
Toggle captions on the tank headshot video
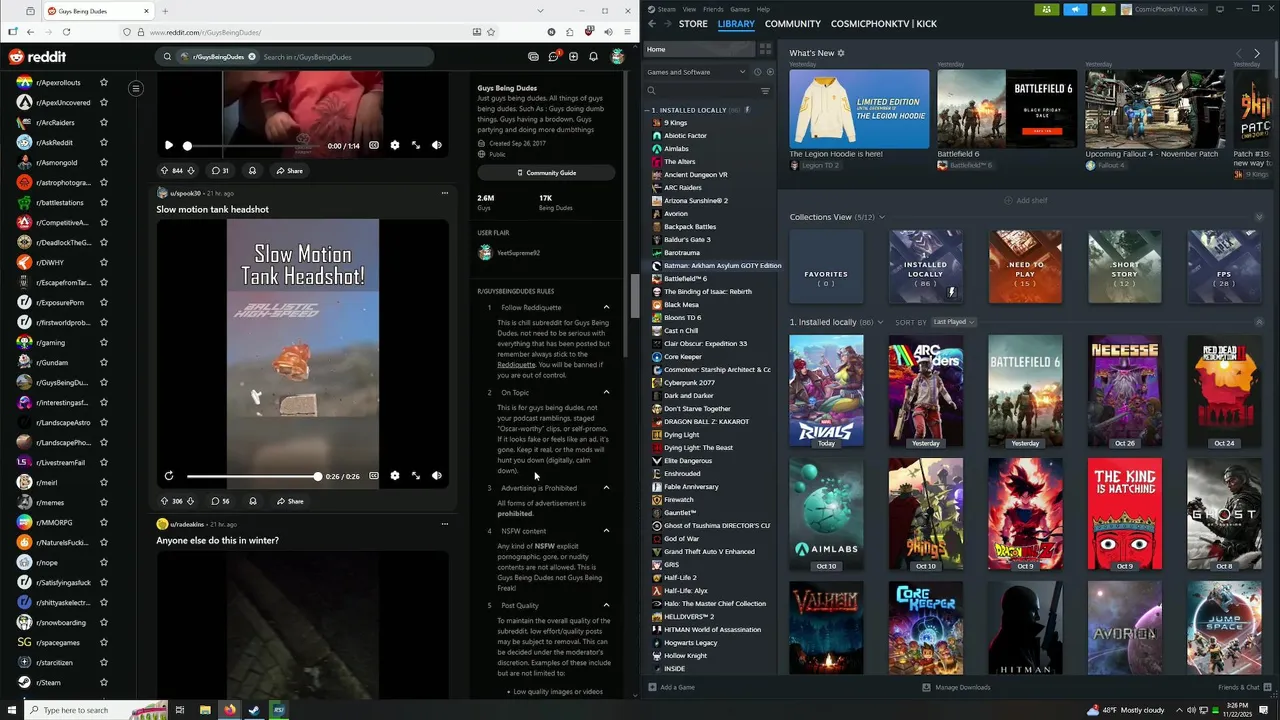(374, 476)
